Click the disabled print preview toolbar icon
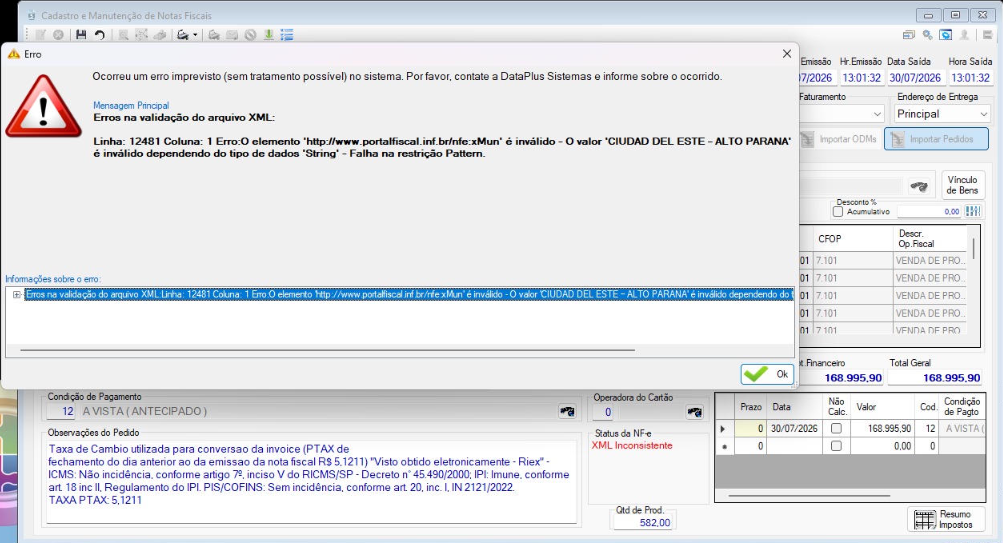The width and height of the screenshot is (1003, 543). pyautogui.click(x=160, y=35)
